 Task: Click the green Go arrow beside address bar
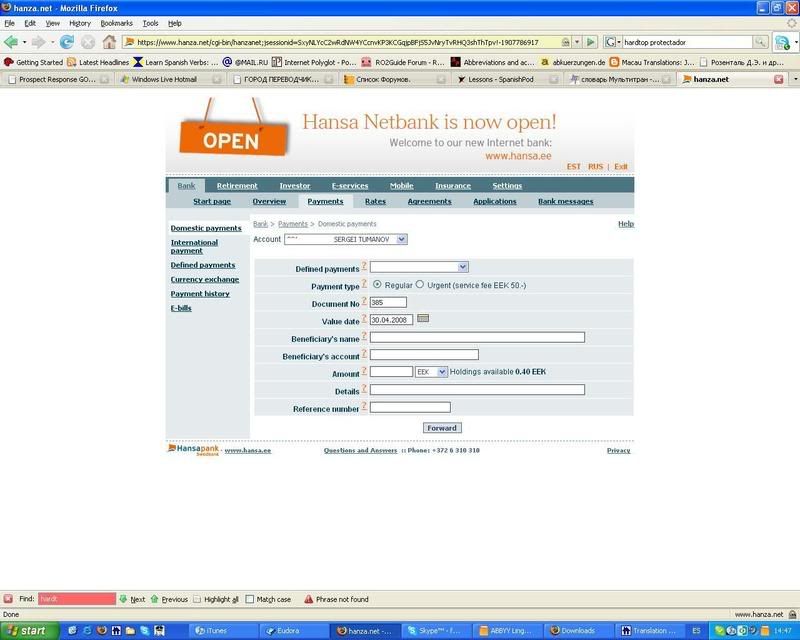(x=590, y=42)
